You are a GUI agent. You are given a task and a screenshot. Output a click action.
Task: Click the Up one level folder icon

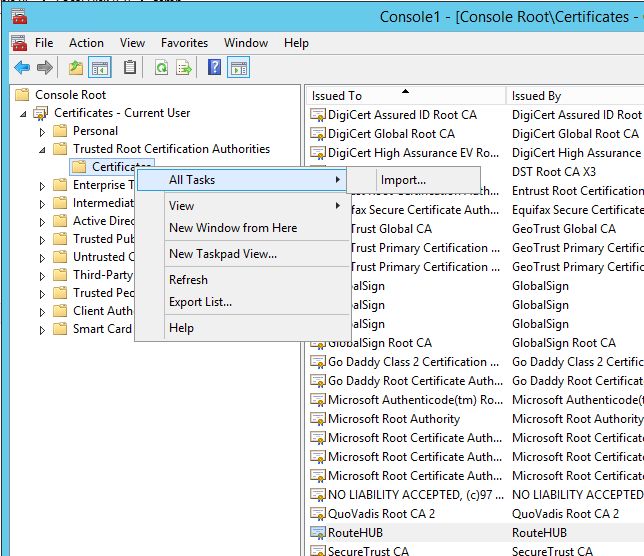76,67
